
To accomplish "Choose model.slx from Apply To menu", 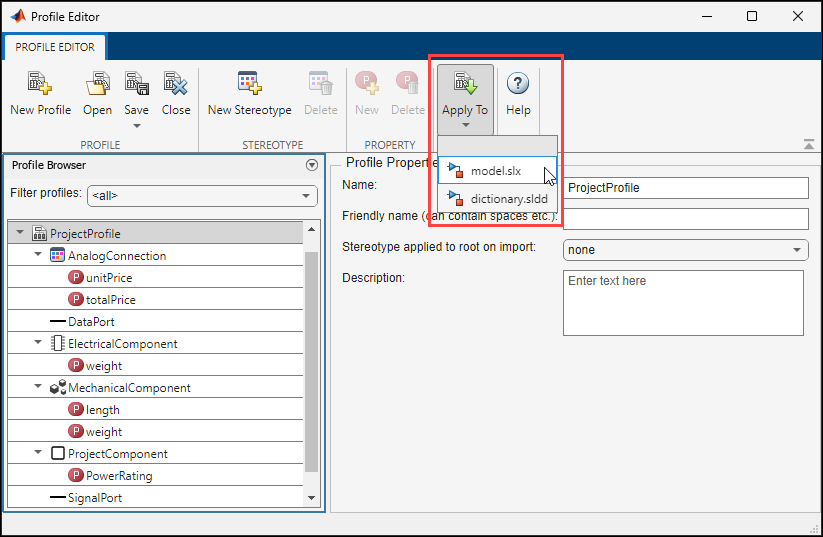I will pyautogui.click(x=496, y=171).
